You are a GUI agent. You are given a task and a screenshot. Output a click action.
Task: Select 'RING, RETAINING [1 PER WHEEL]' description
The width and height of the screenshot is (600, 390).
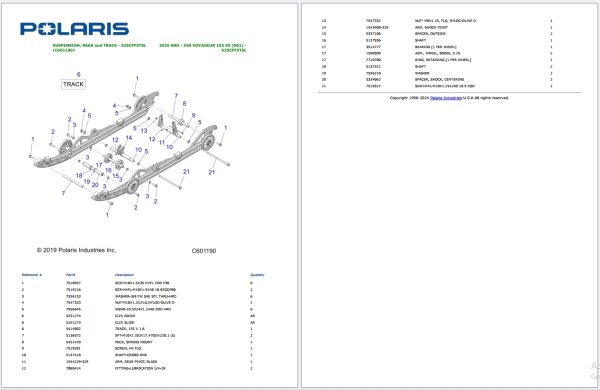[443, 60]
